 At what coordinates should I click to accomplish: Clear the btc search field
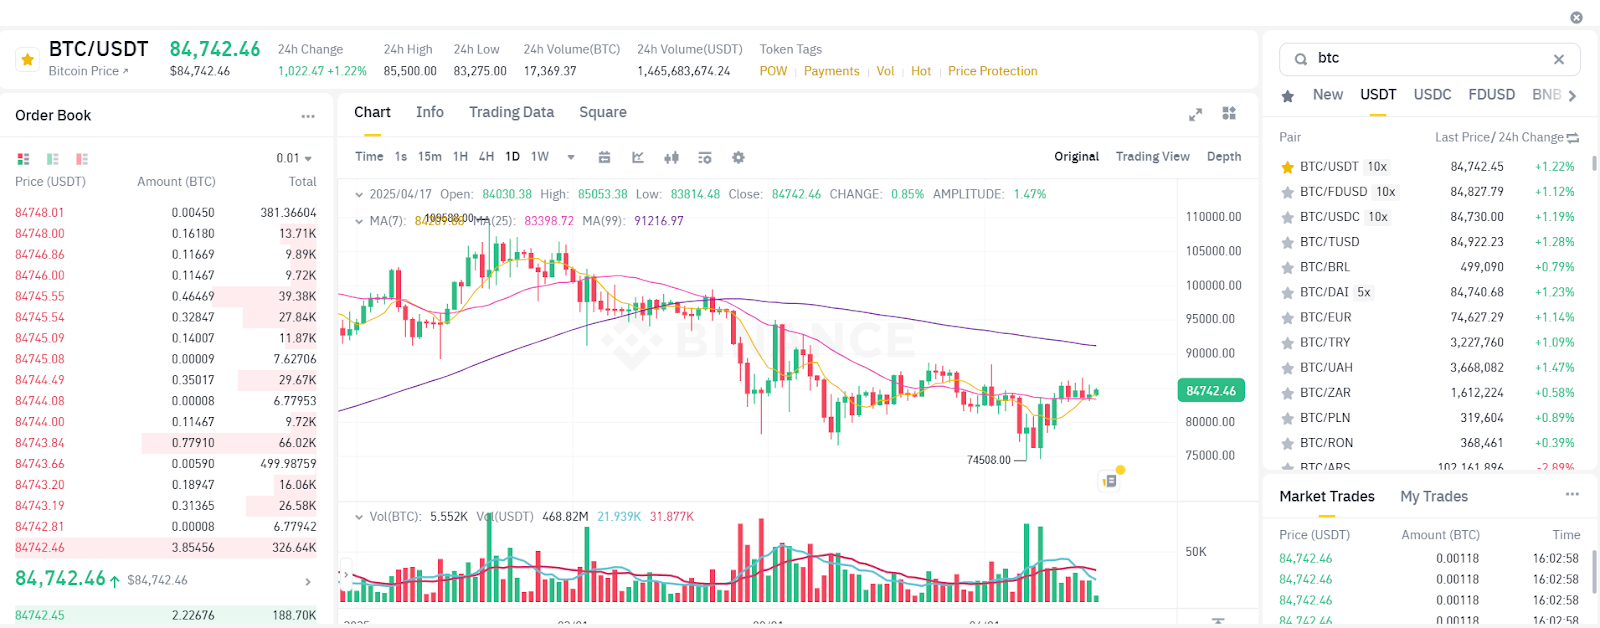tap(1558, 59)
